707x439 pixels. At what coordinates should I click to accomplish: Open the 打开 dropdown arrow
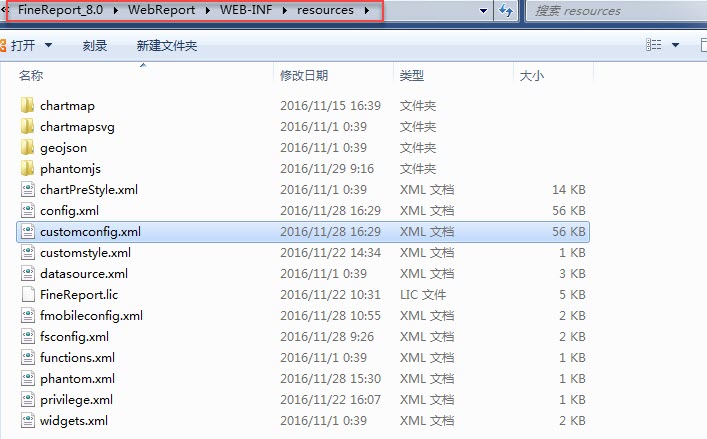48,45
